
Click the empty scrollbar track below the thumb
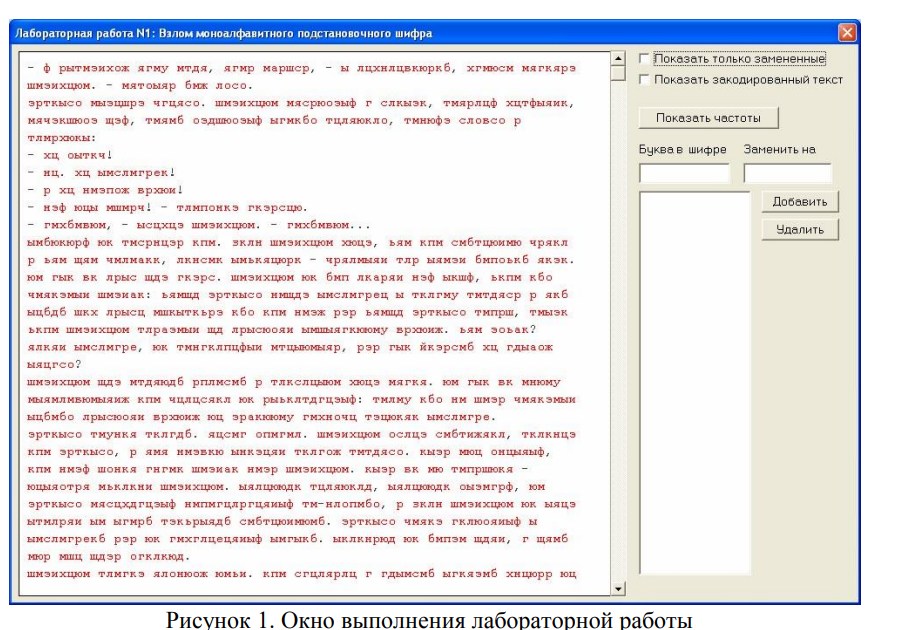(x=618, y=330)
